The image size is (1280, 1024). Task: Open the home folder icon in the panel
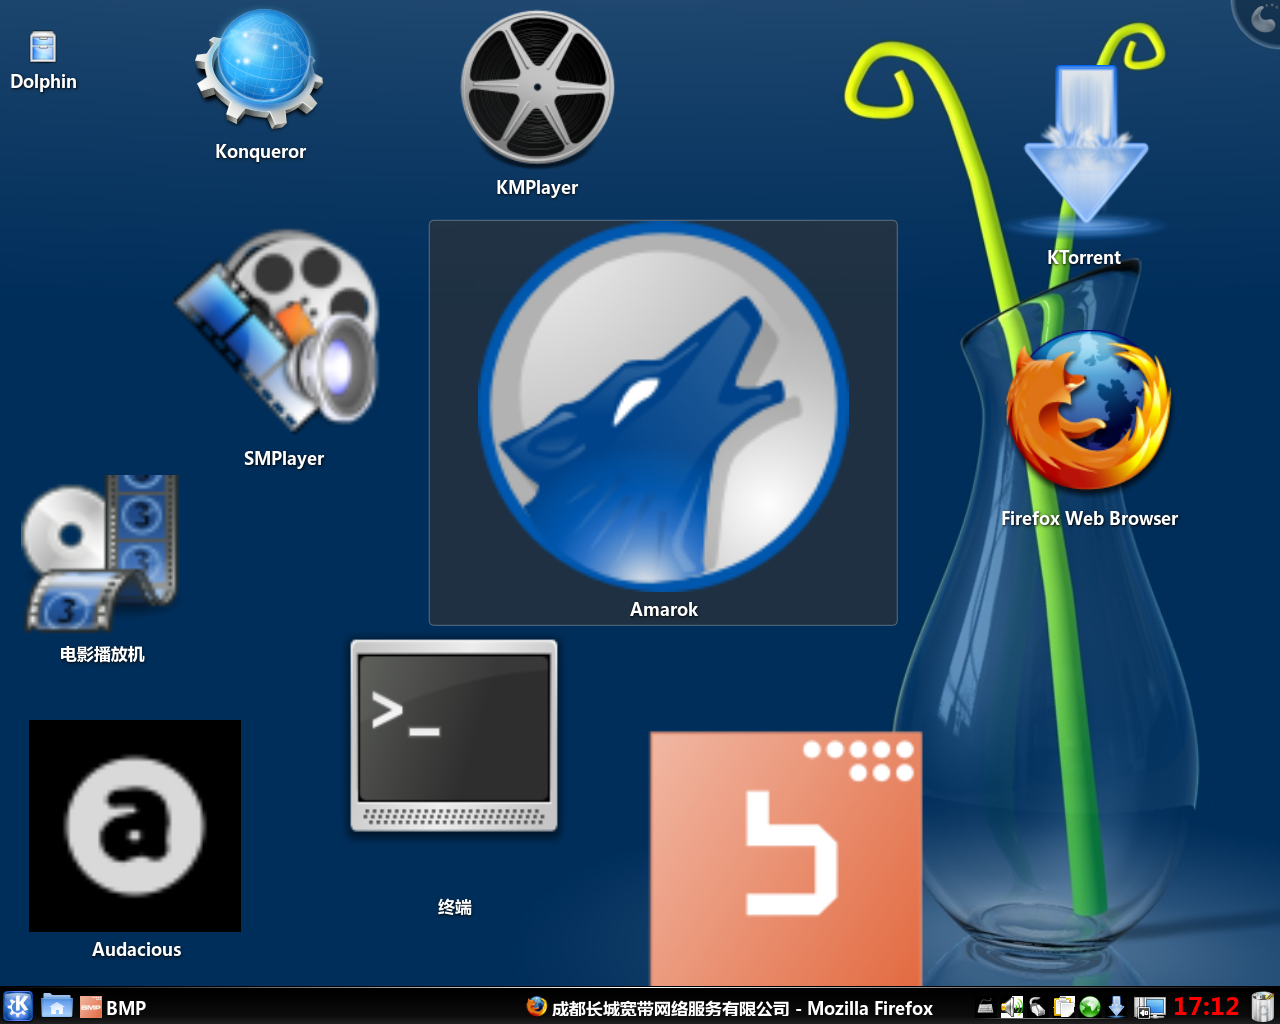57,1007
